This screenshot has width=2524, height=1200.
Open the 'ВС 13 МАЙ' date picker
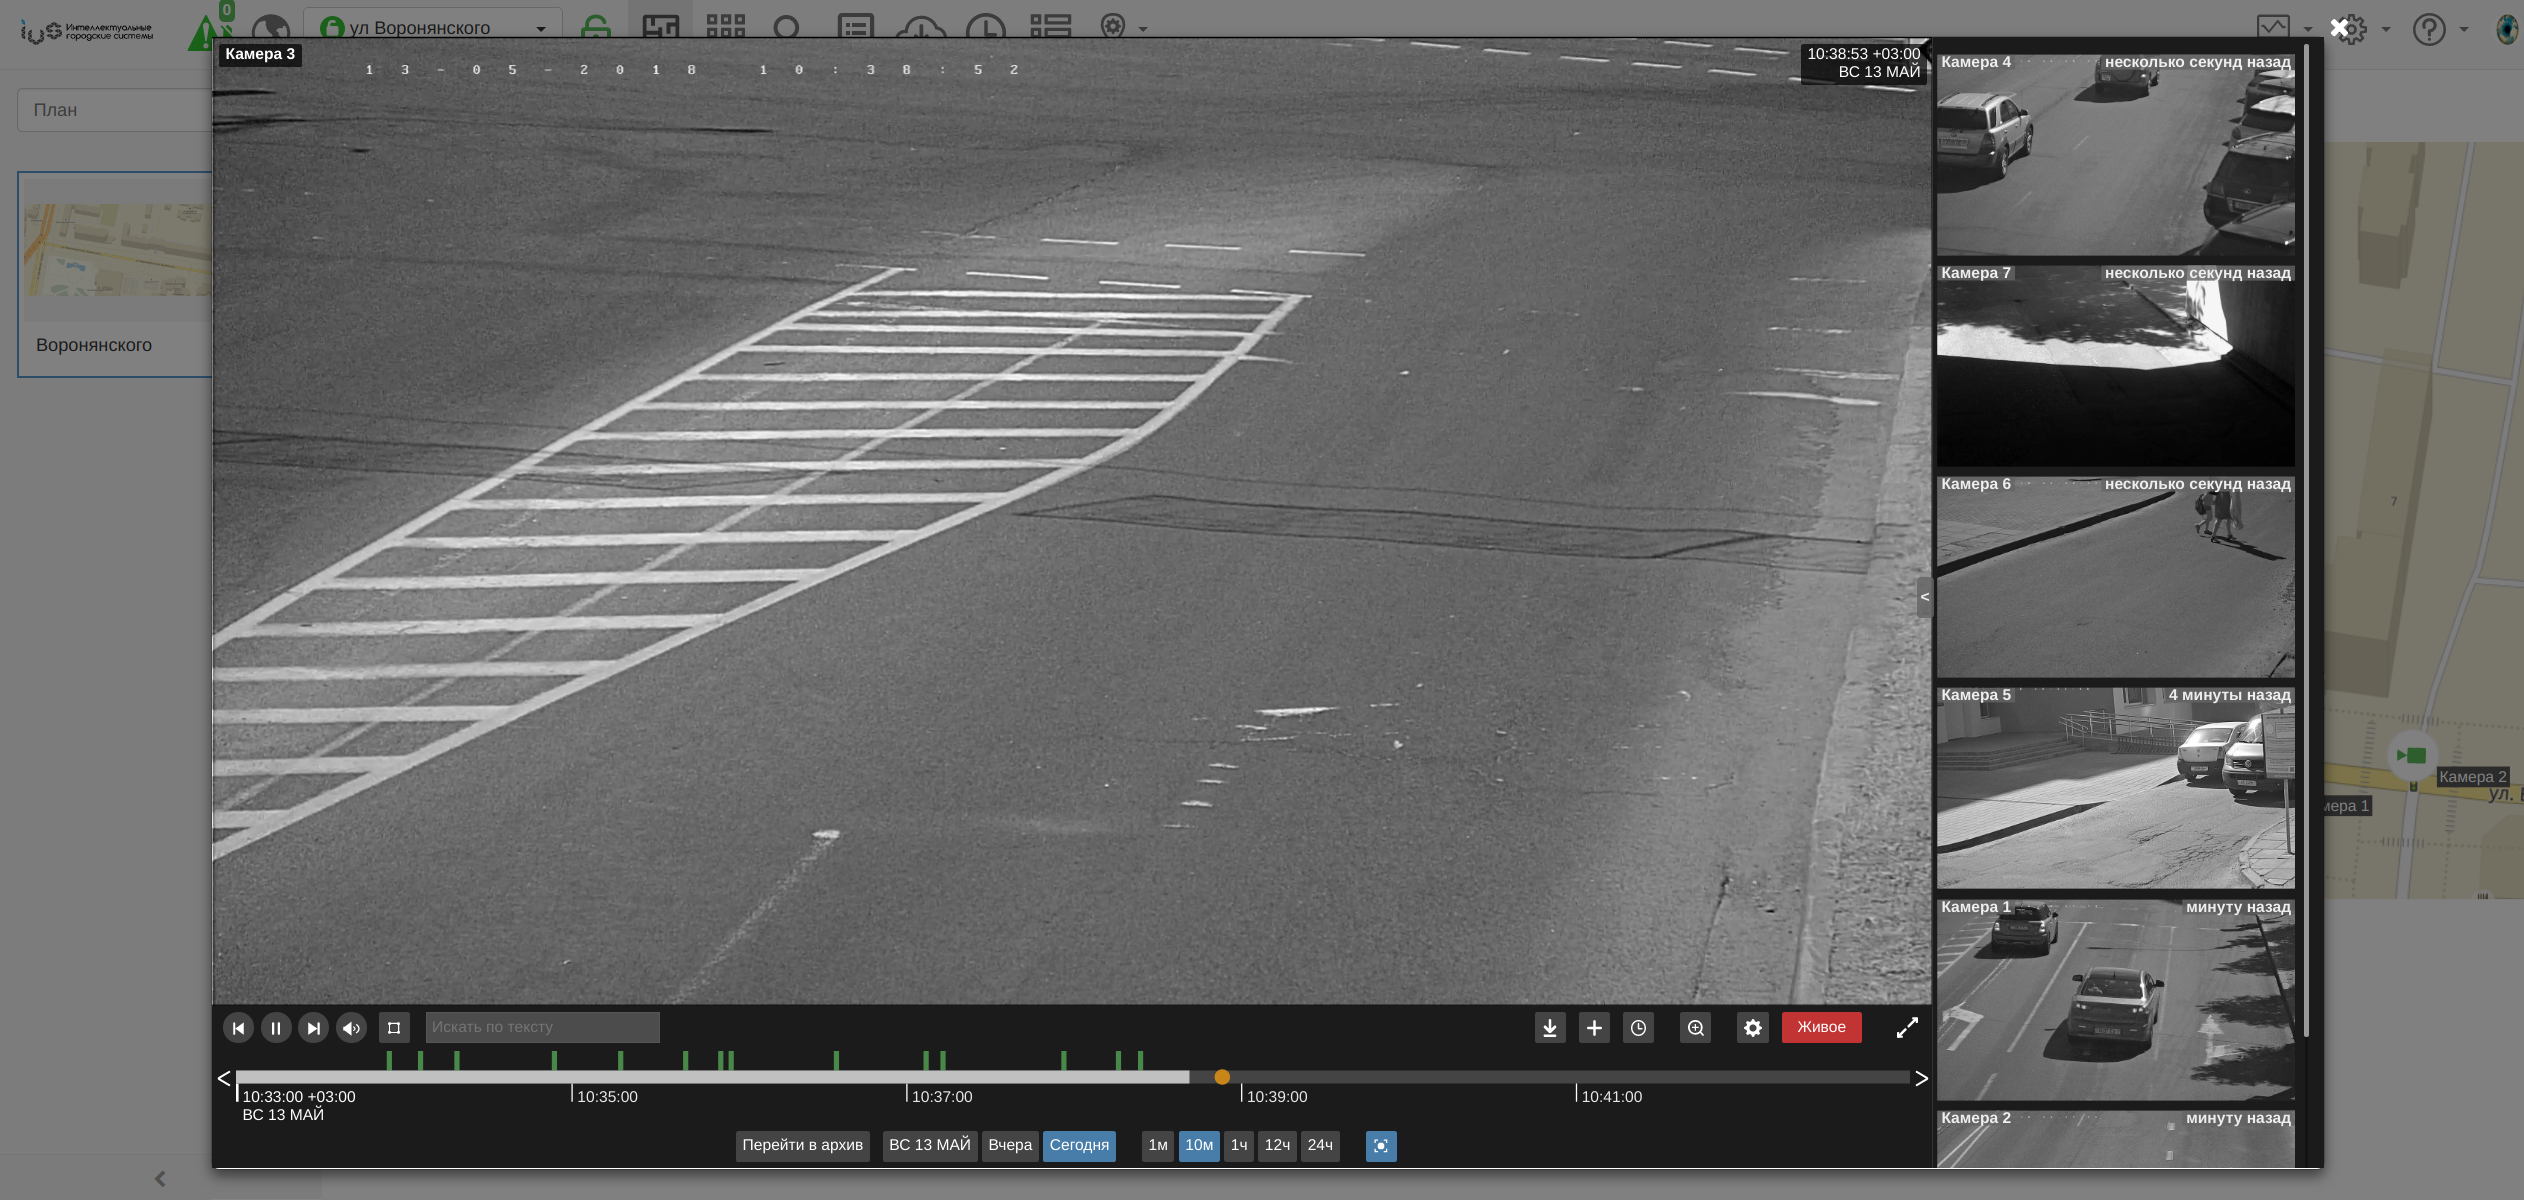click(930, 1145)
